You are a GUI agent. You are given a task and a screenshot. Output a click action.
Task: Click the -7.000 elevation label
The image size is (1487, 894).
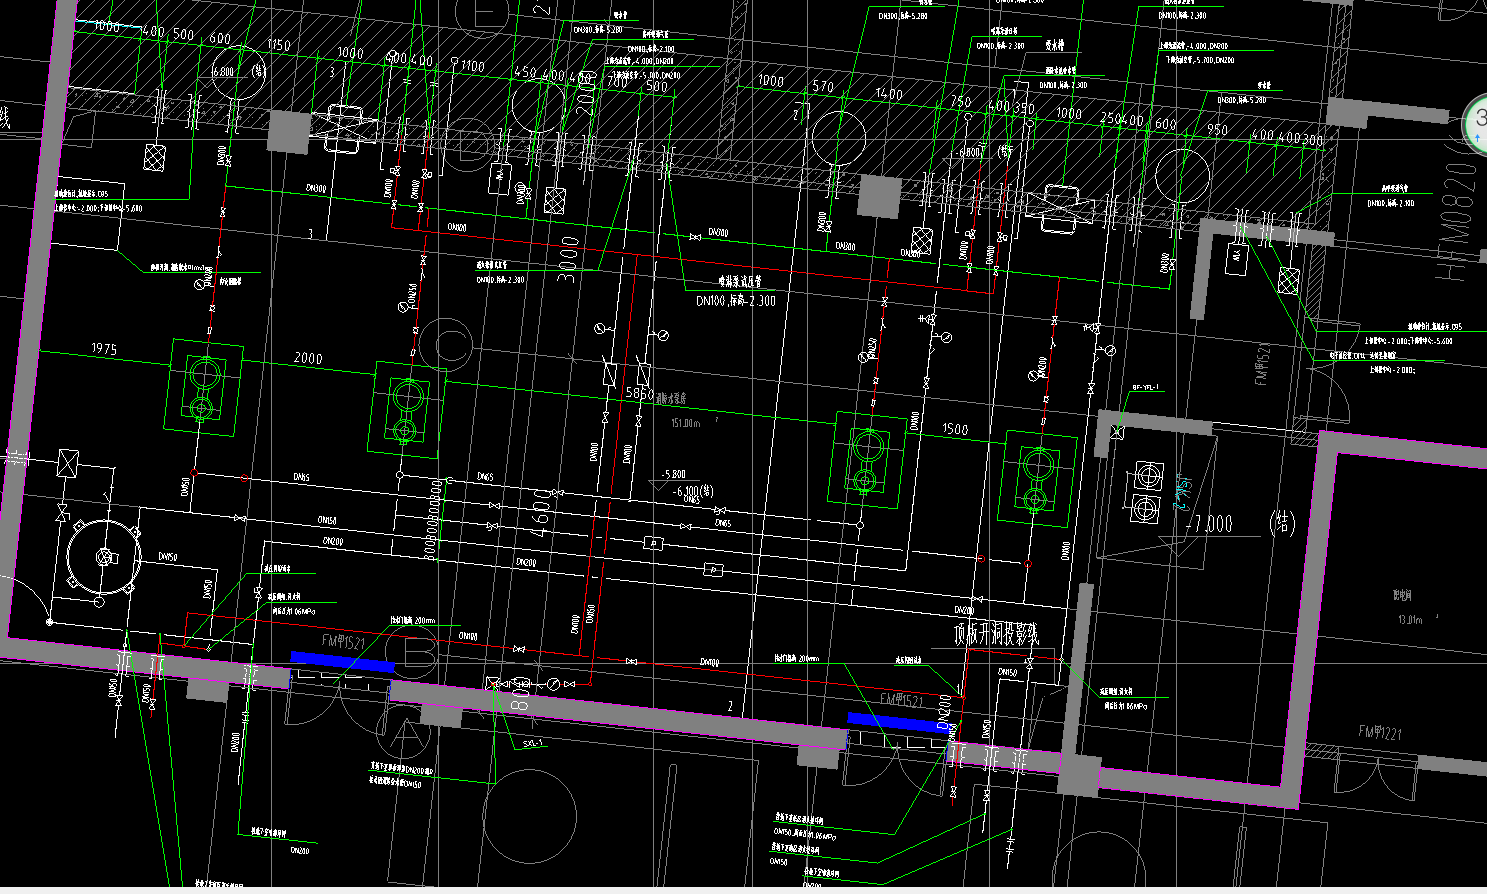pyautogui.click(x=1208, y=523)
